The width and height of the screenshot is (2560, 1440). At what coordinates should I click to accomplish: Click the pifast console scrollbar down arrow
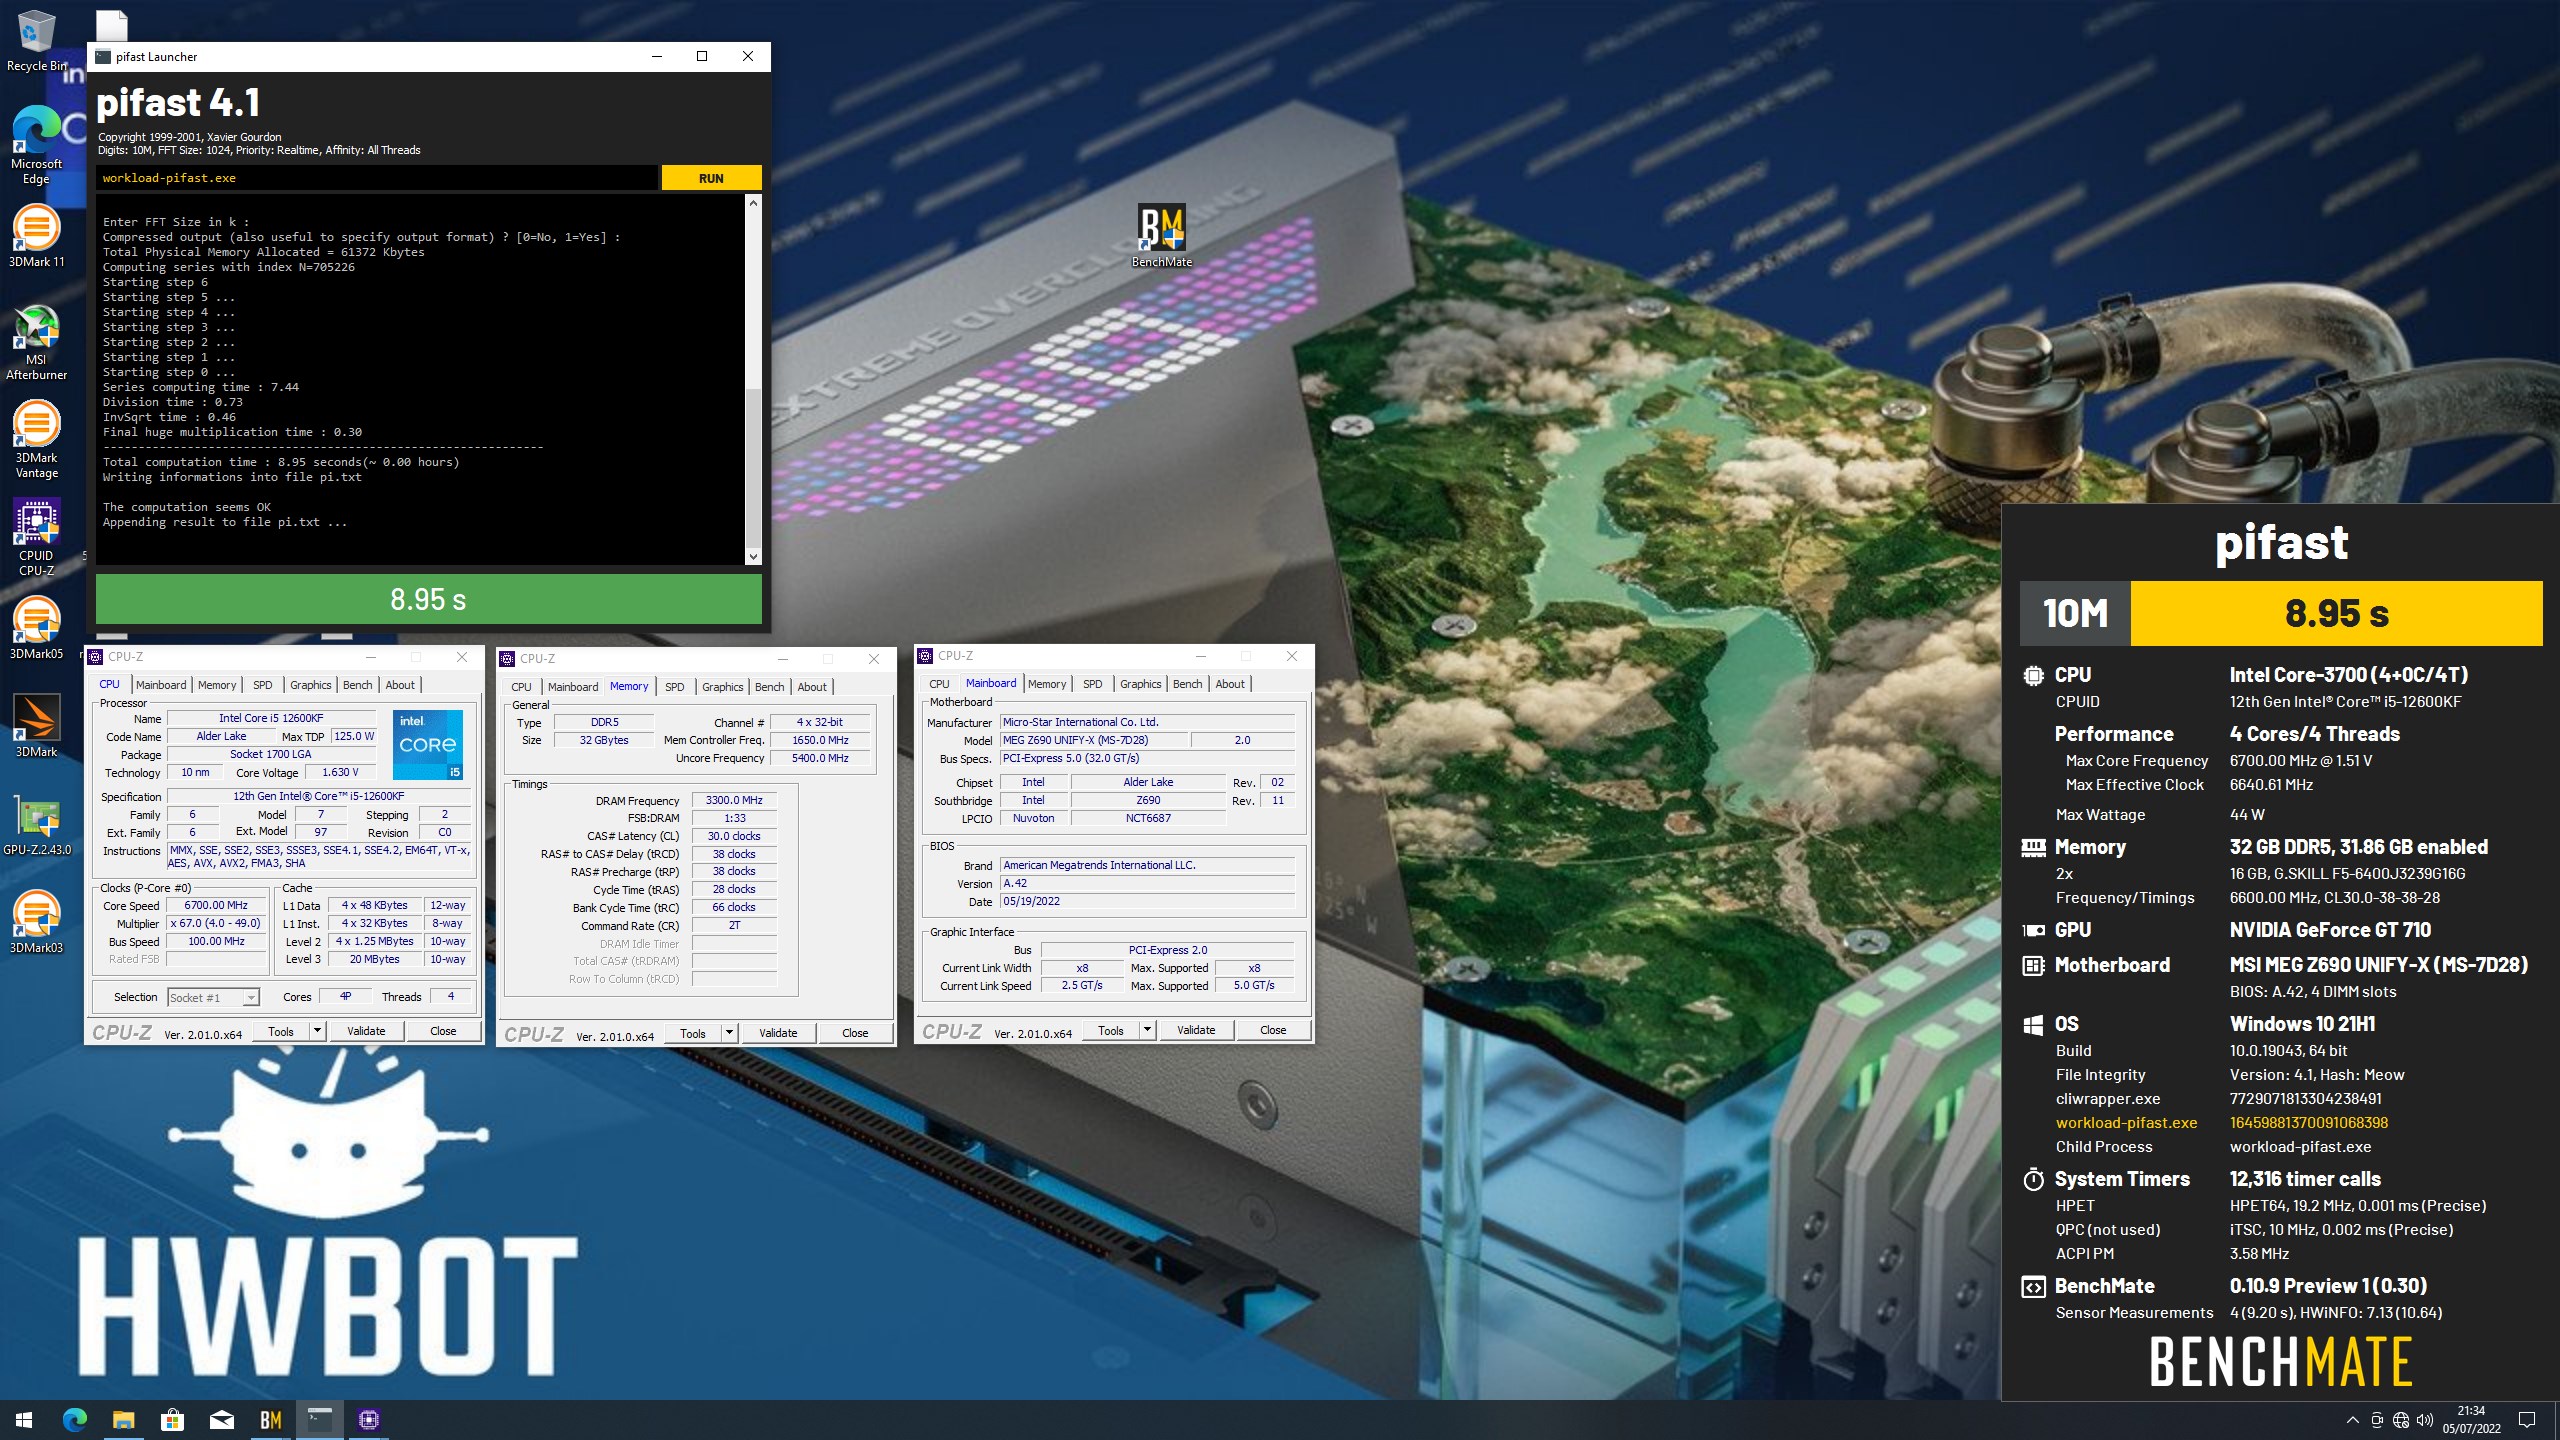click(753, 556)
